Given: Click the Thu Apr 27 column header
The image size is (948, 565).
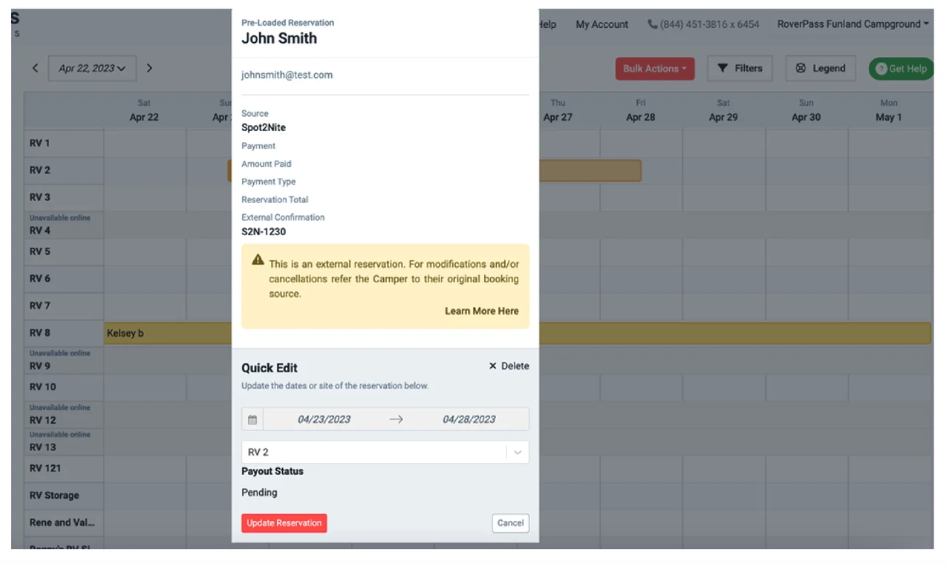Looking at the screenshot, I should click(x=557, y=111).
